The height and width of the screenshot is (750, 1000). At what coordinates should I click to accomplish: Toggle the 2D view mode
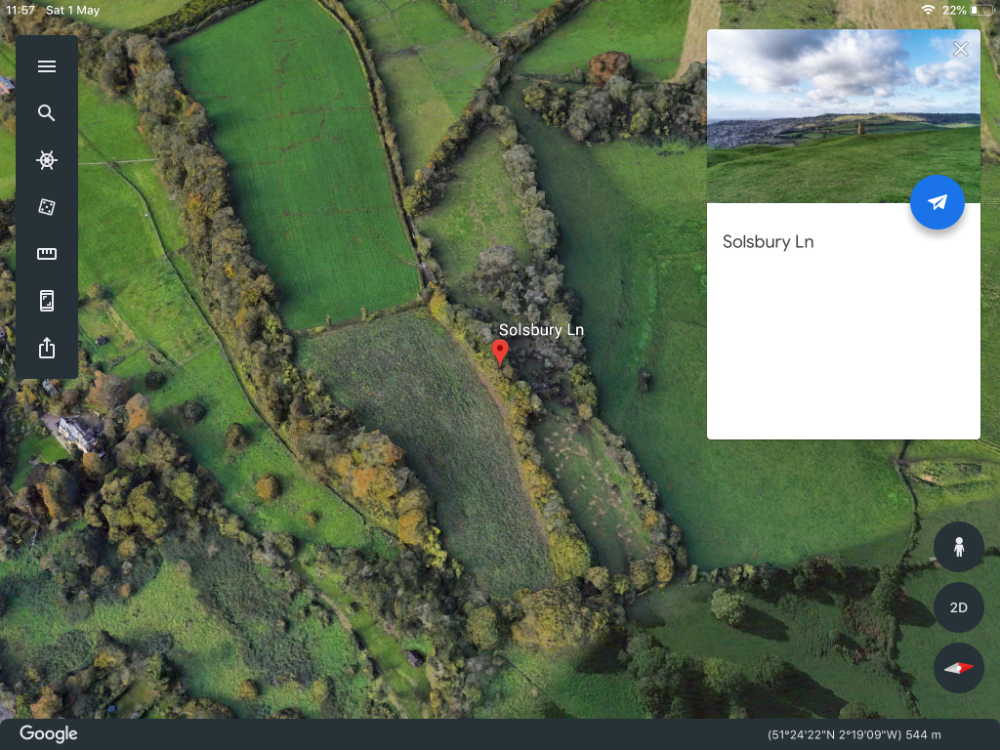(959, 607)
